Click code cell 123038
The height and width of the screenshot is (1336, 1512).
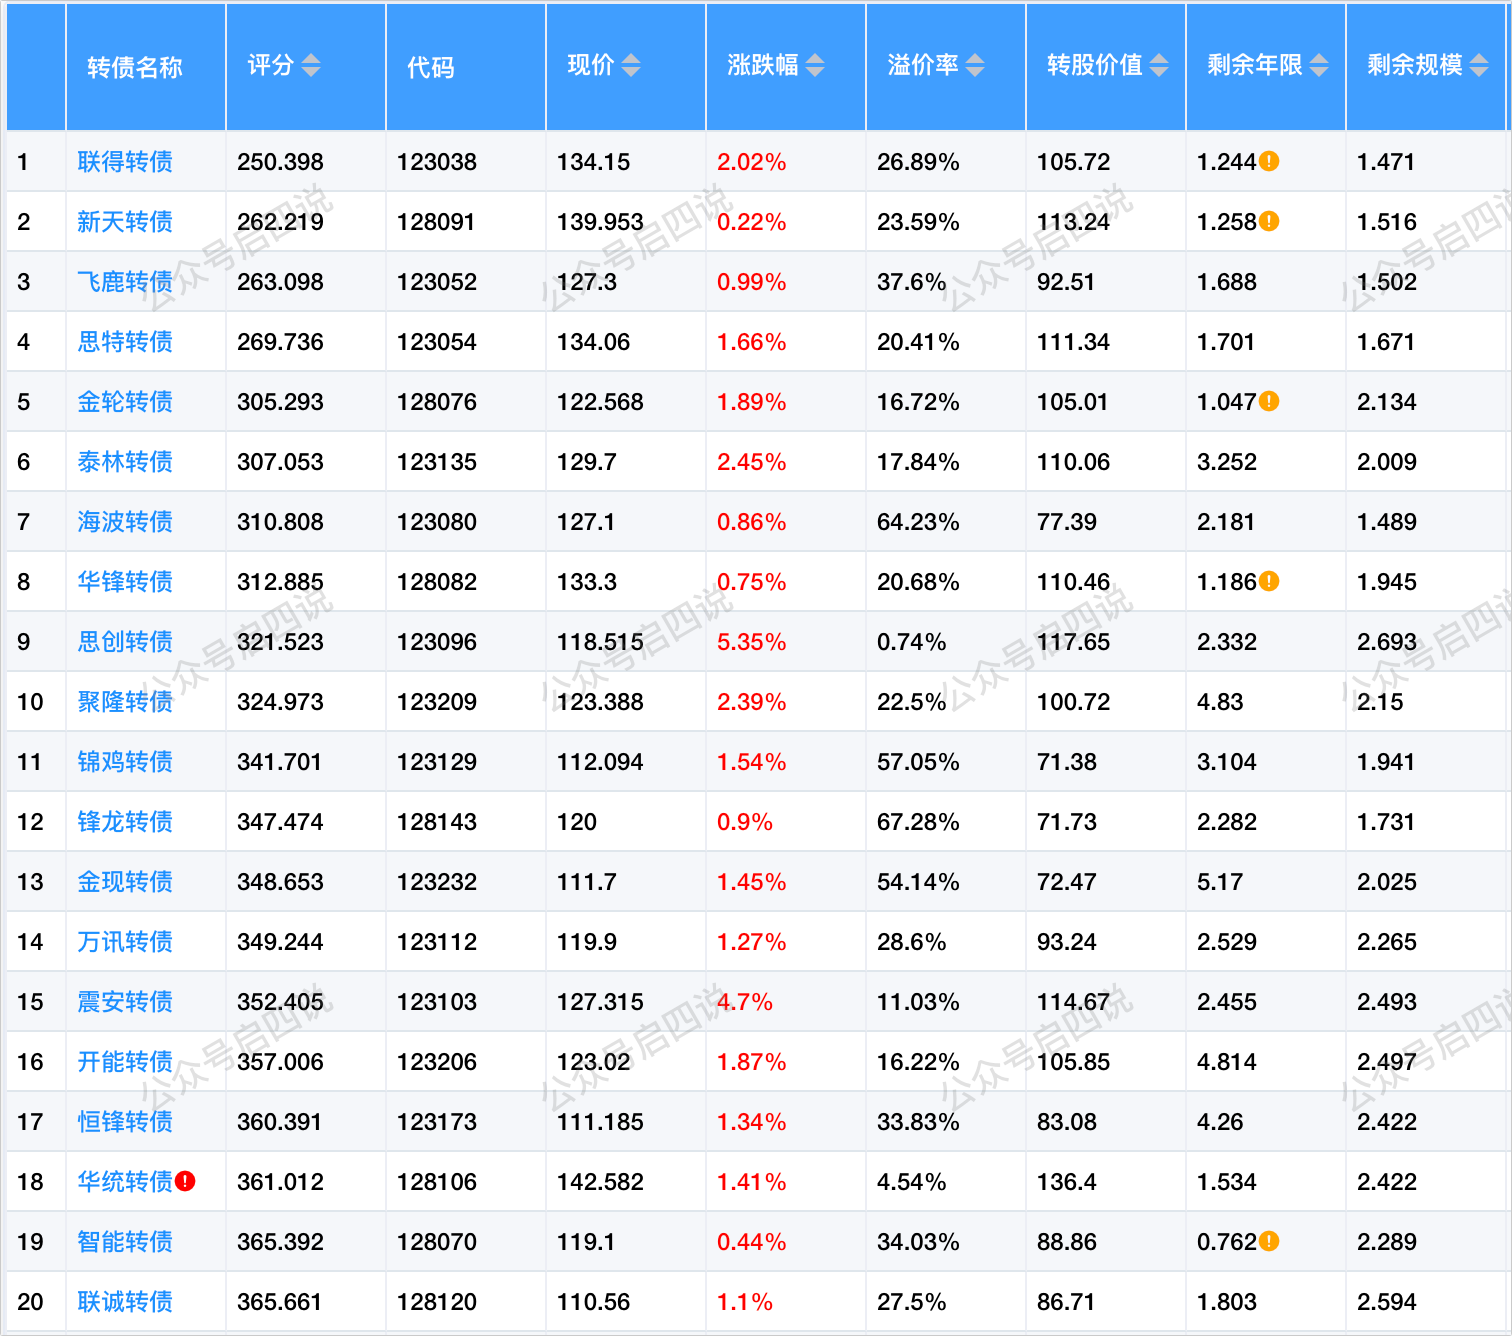[437, 162]
